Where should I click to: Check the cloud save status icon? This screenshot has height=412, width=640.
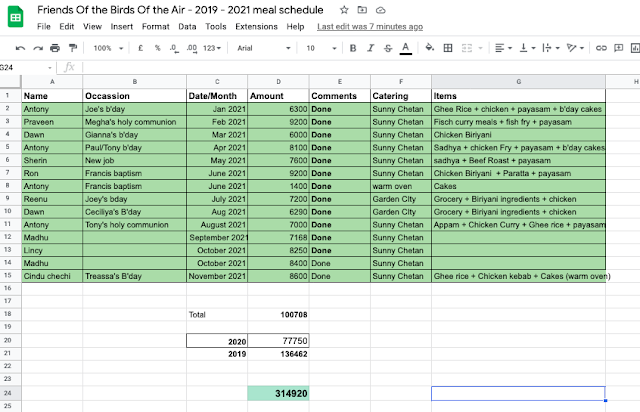[380, 10]
